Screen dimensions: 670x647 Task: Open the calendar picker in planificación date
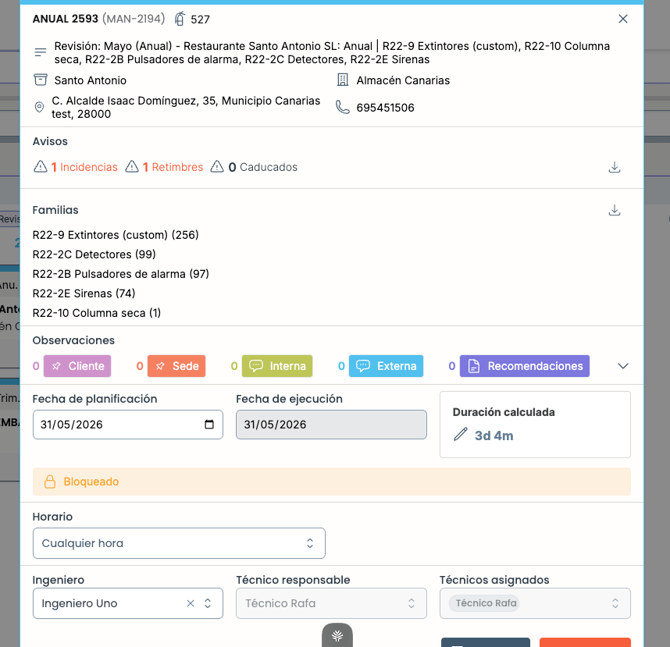[x=209, y=424]
